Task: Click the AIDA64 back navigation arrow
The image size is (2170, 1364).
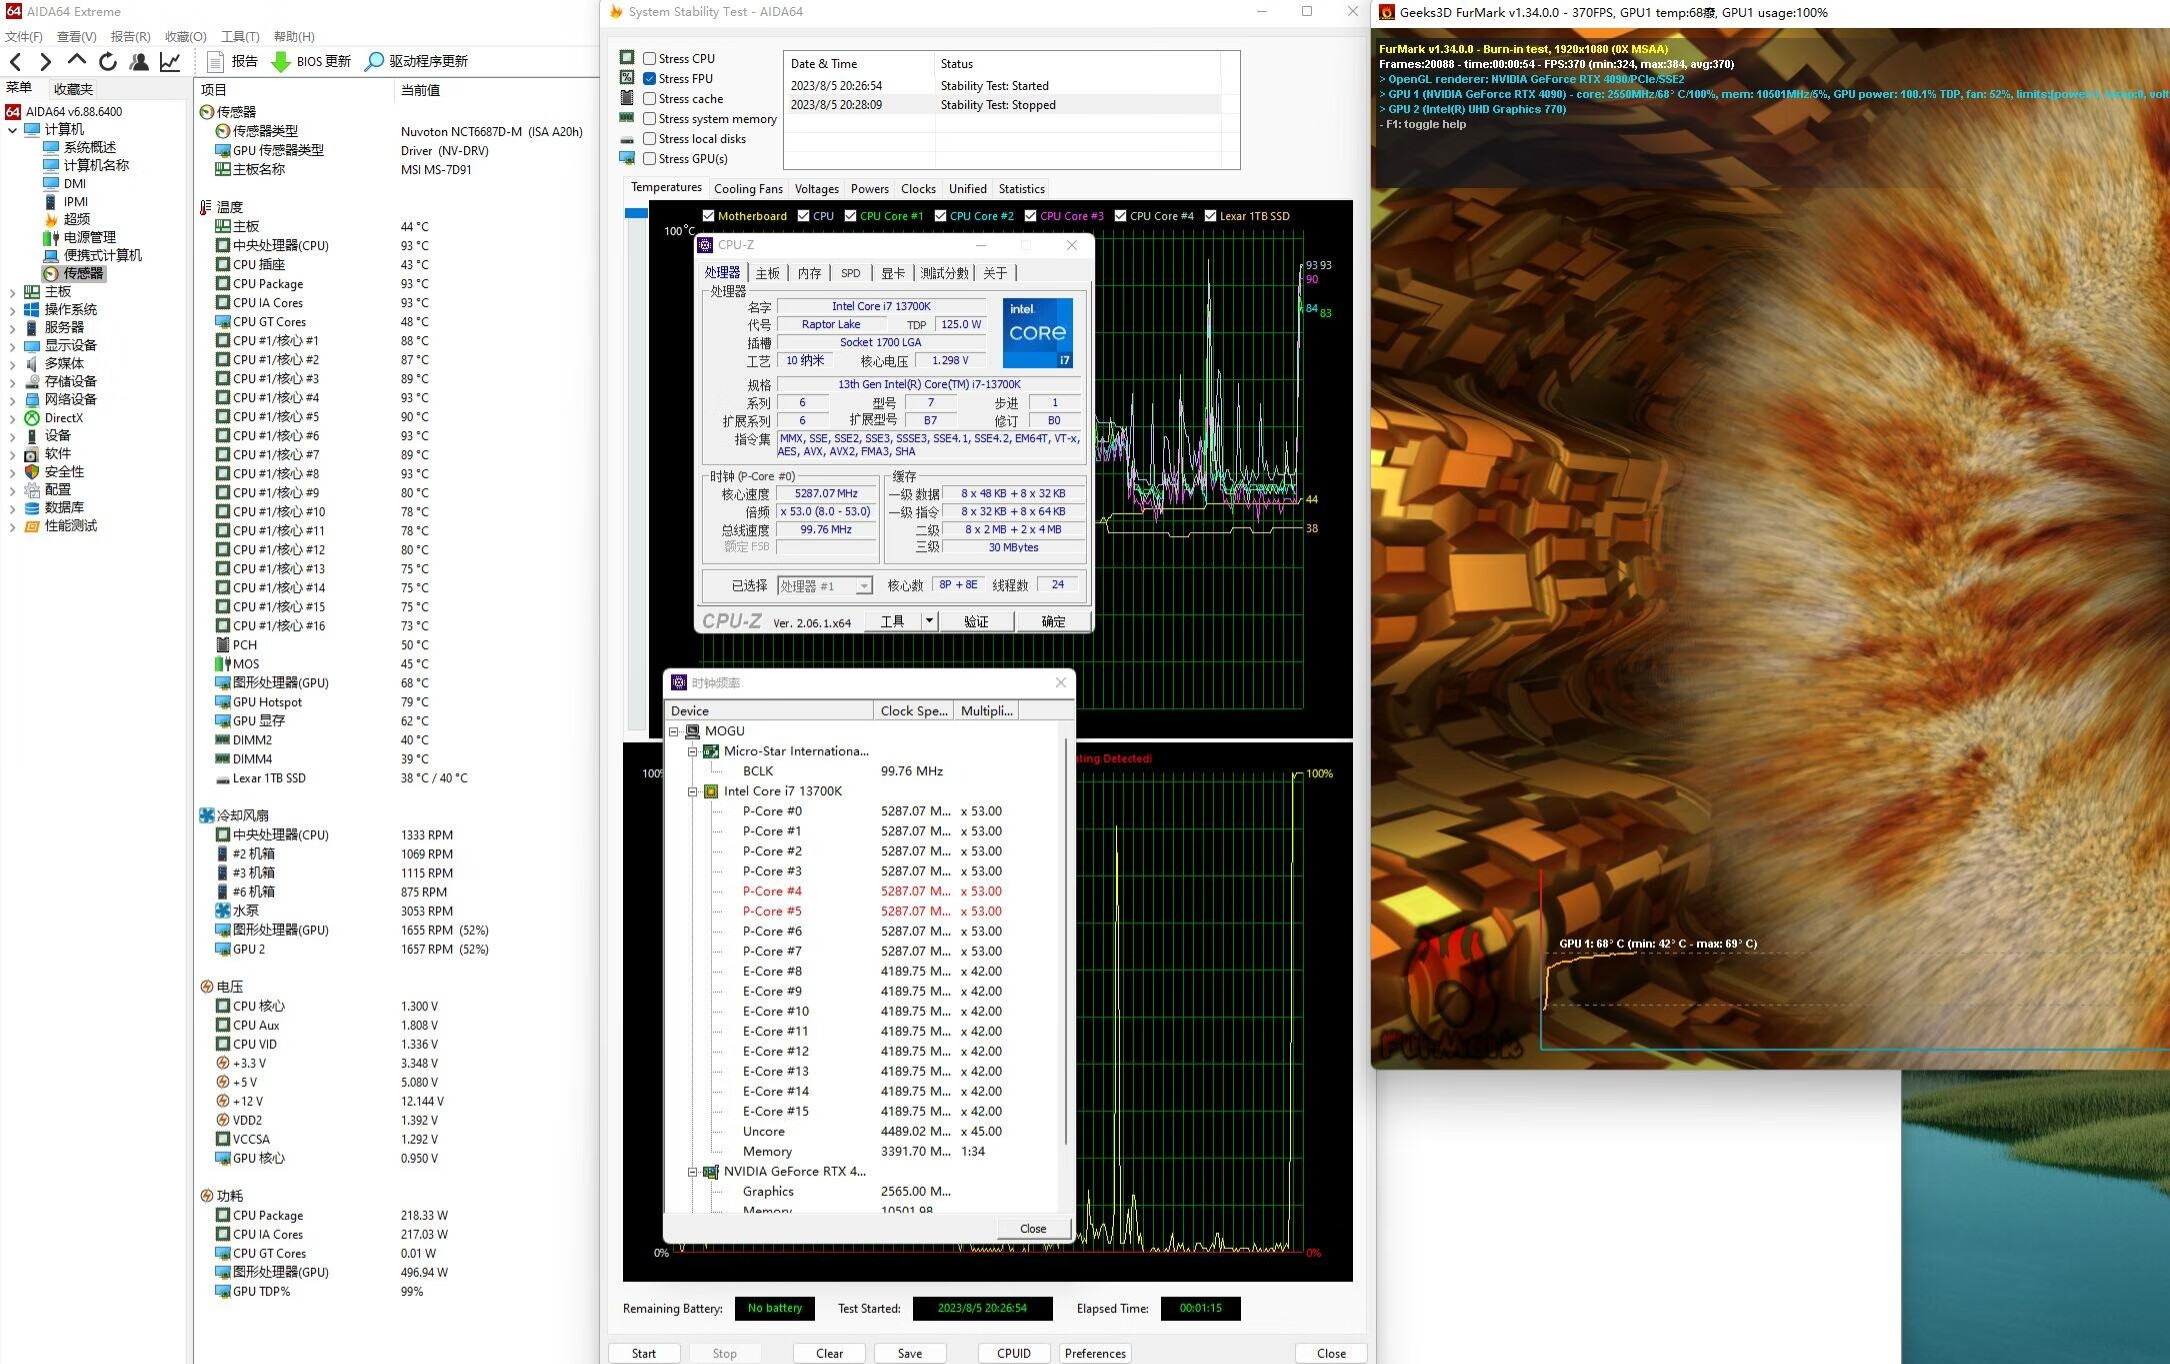Action: [15, 62]
